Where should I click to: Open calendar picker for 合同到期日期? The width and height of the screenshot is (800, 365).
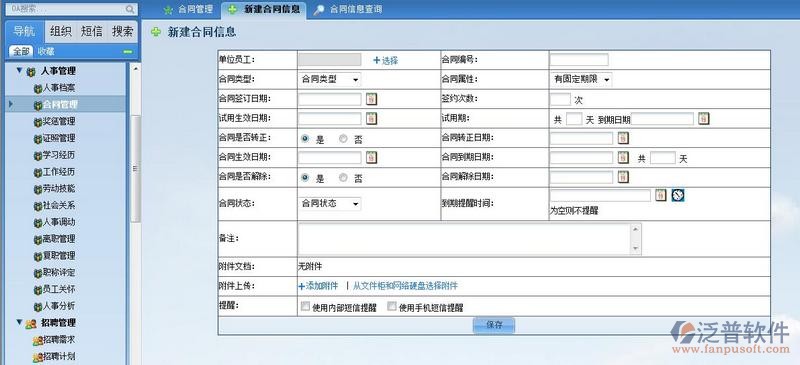point(623,158)
